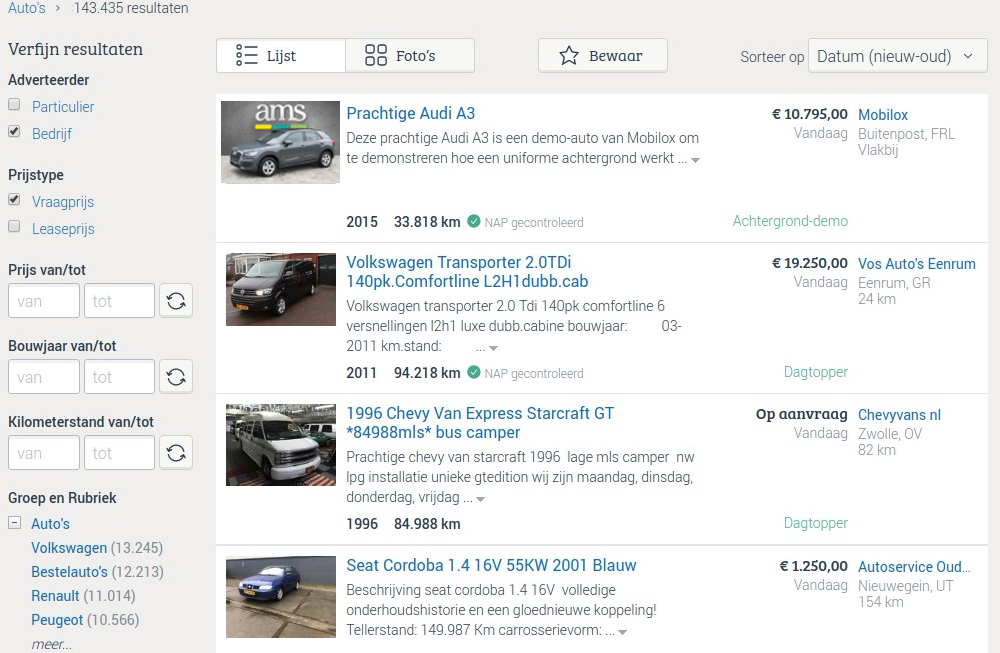1000x653 pixels.
Task: Show more categories via meer...
Action: 51,644
